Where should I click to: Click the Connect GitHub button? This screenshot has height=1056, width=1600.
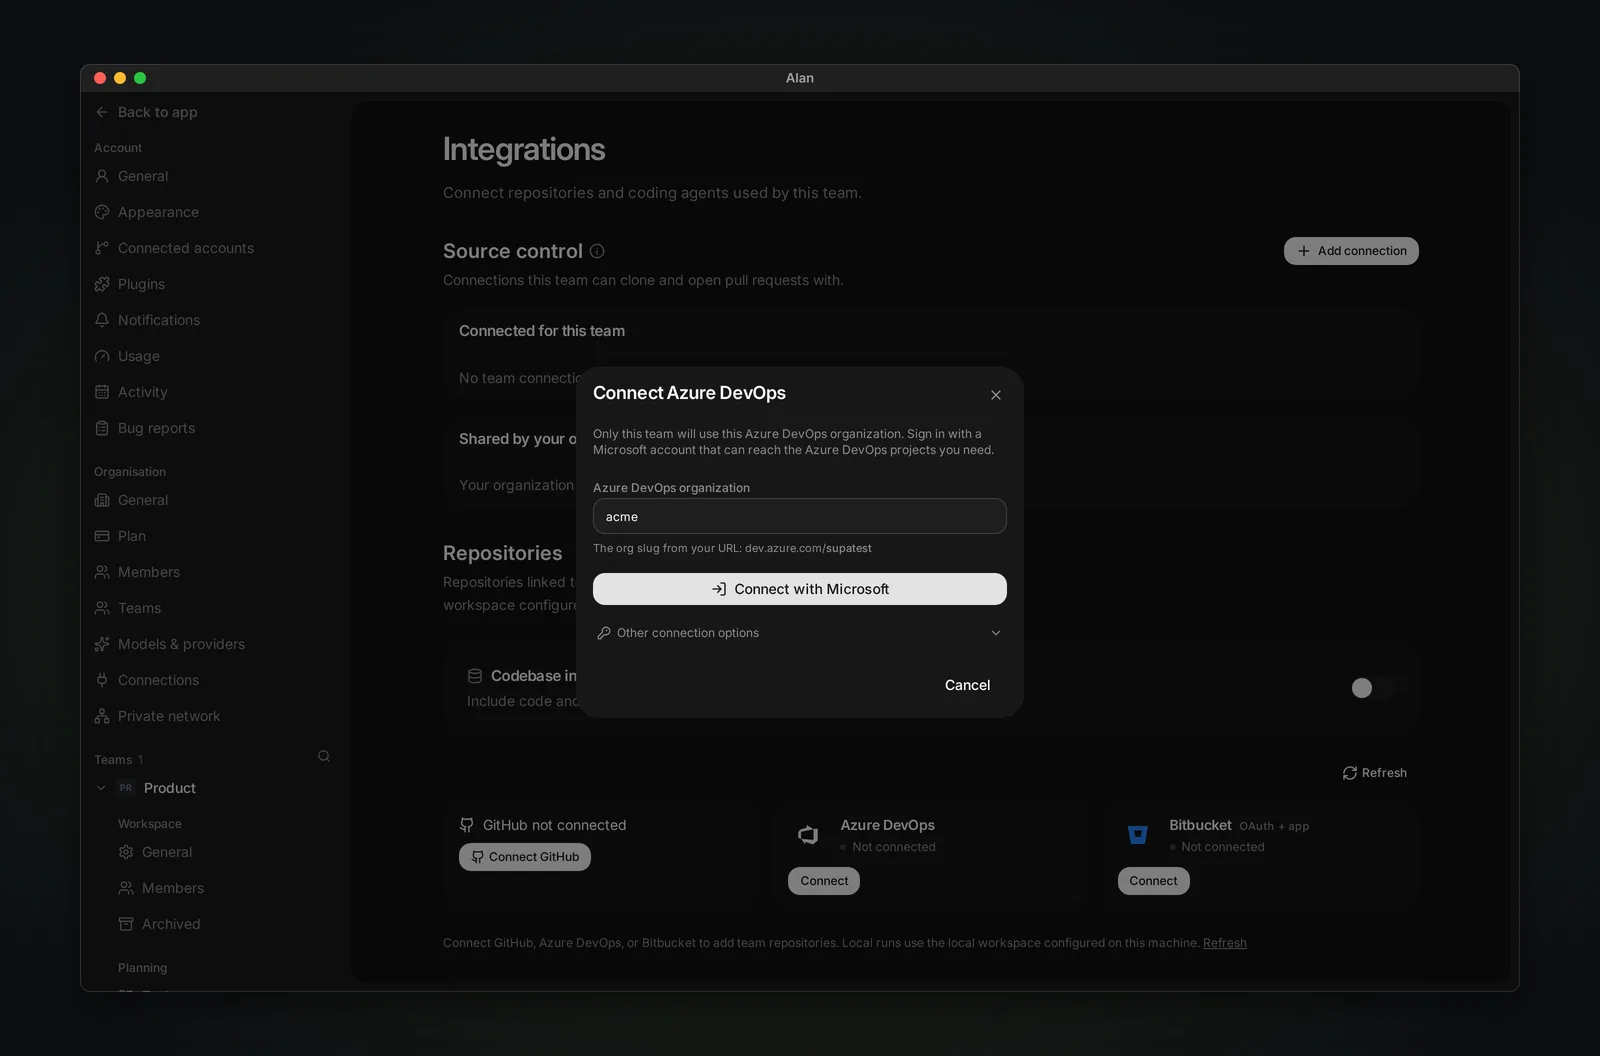coord(525,857)
